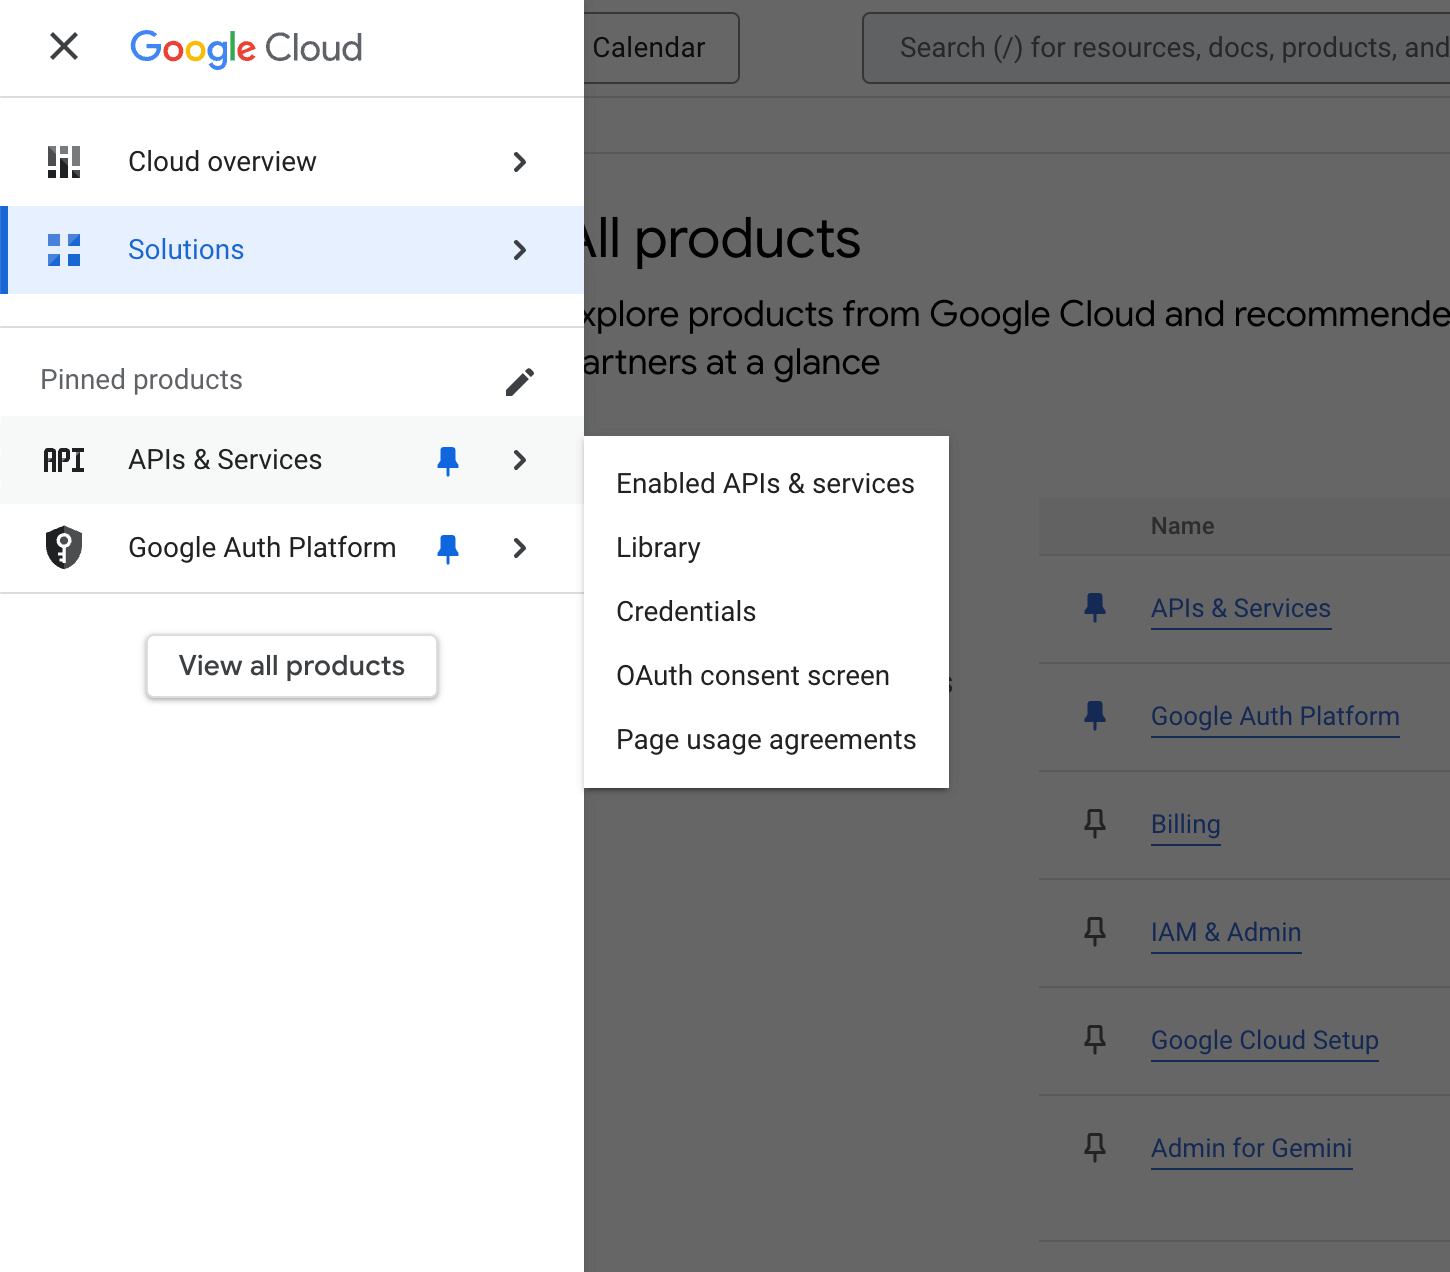Click the Solutions grid icon
This screenshot has height=1272, width=1450.
[64, 250]
